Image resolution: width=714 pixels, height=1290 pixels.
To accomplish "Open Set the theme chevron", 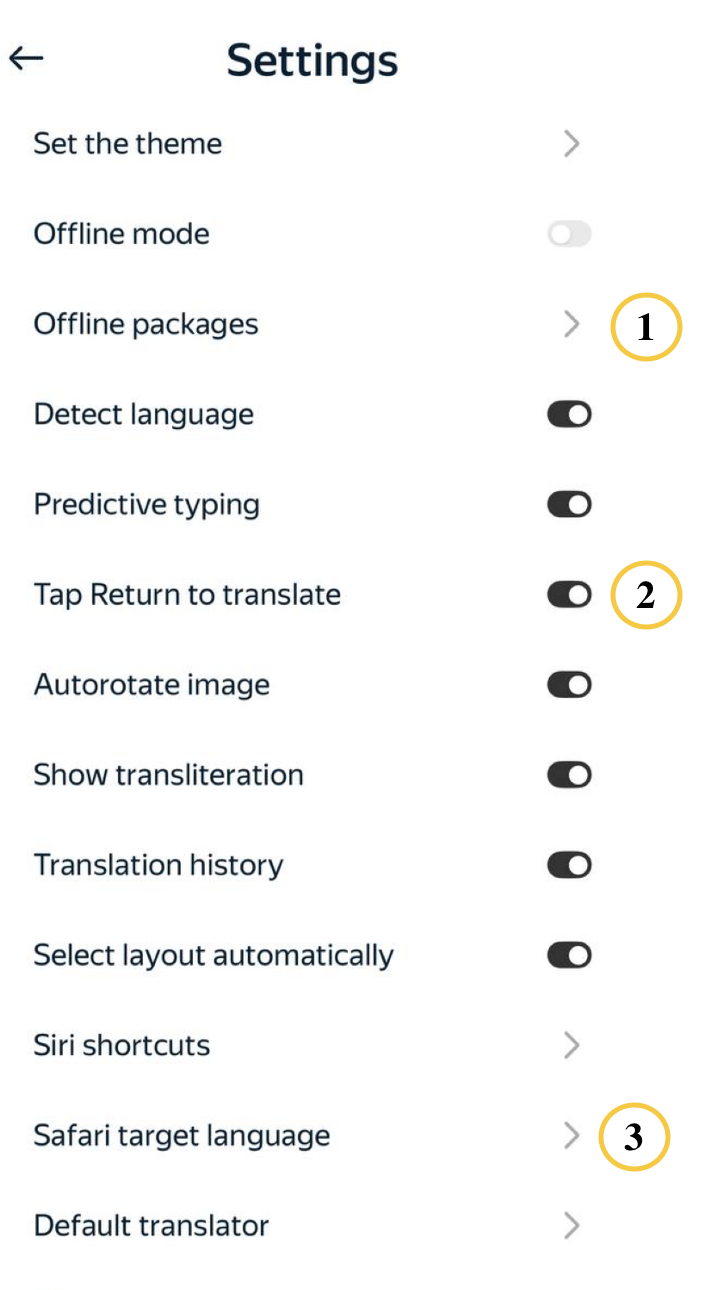I will [x=572, y=144].
